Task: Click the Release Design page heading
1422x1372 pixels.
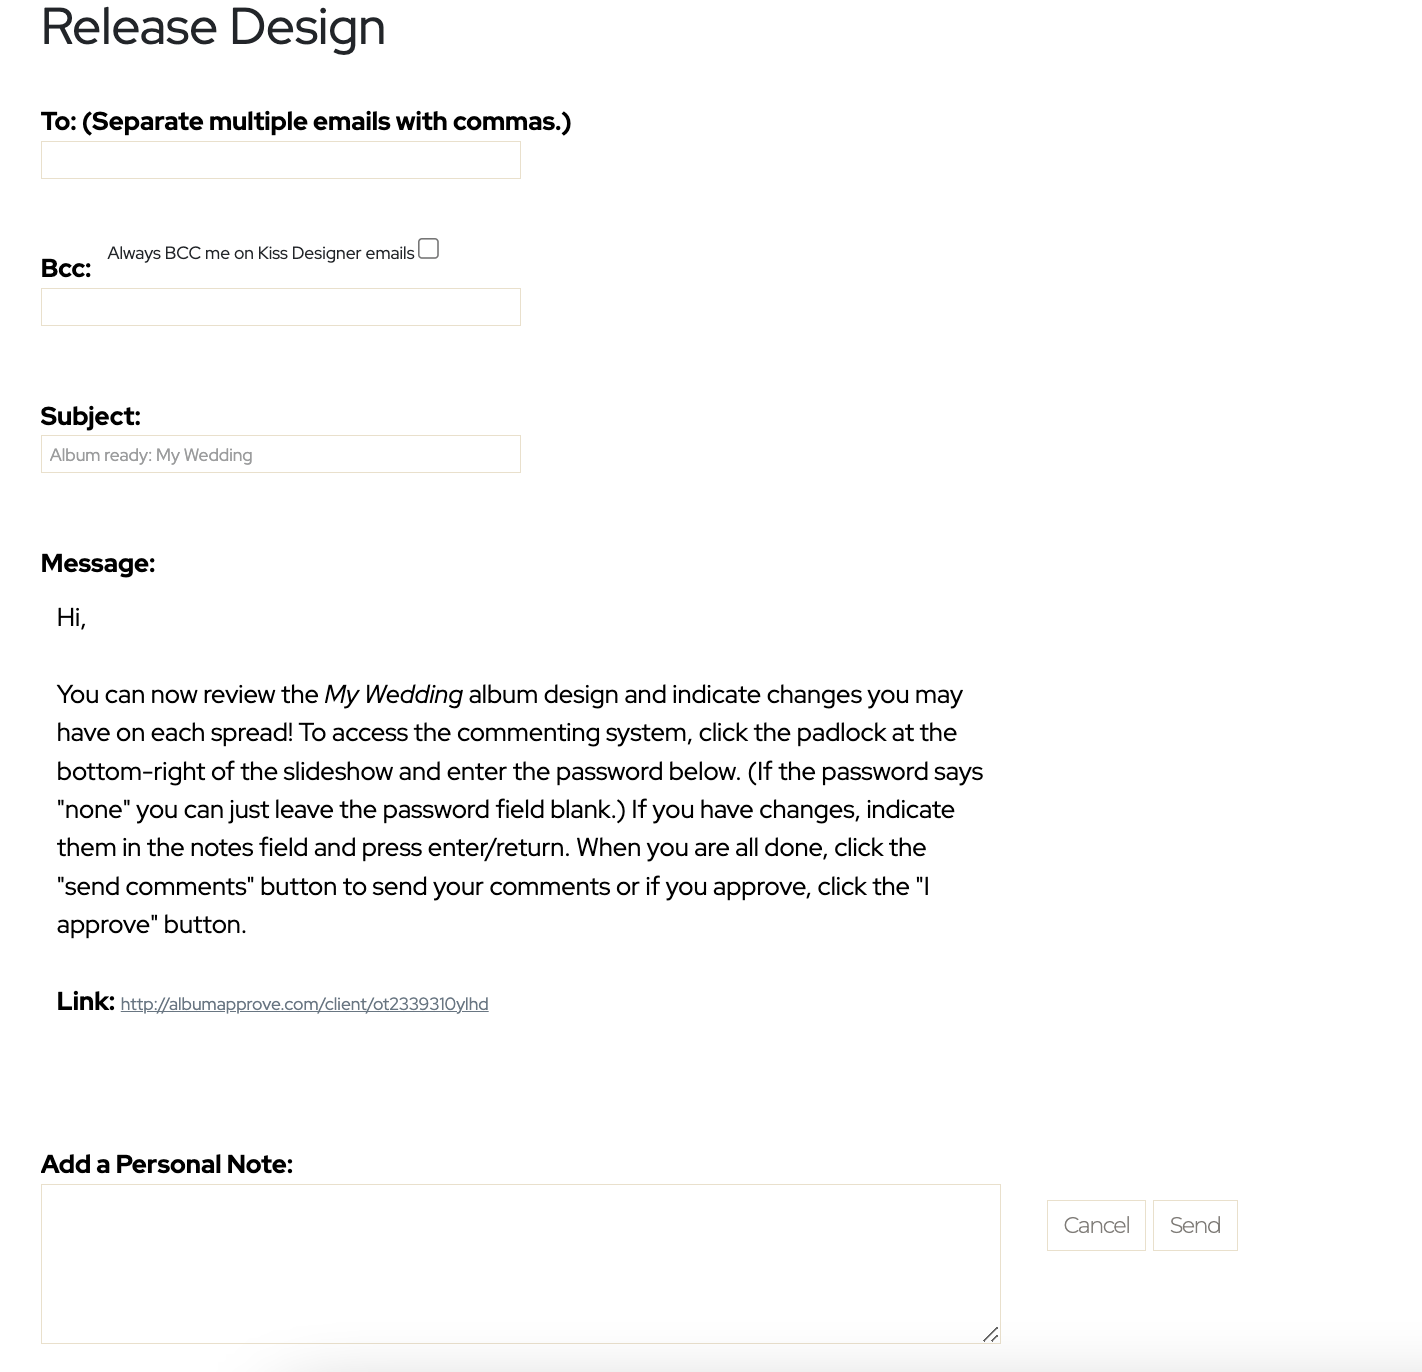Action: [213, 27]
